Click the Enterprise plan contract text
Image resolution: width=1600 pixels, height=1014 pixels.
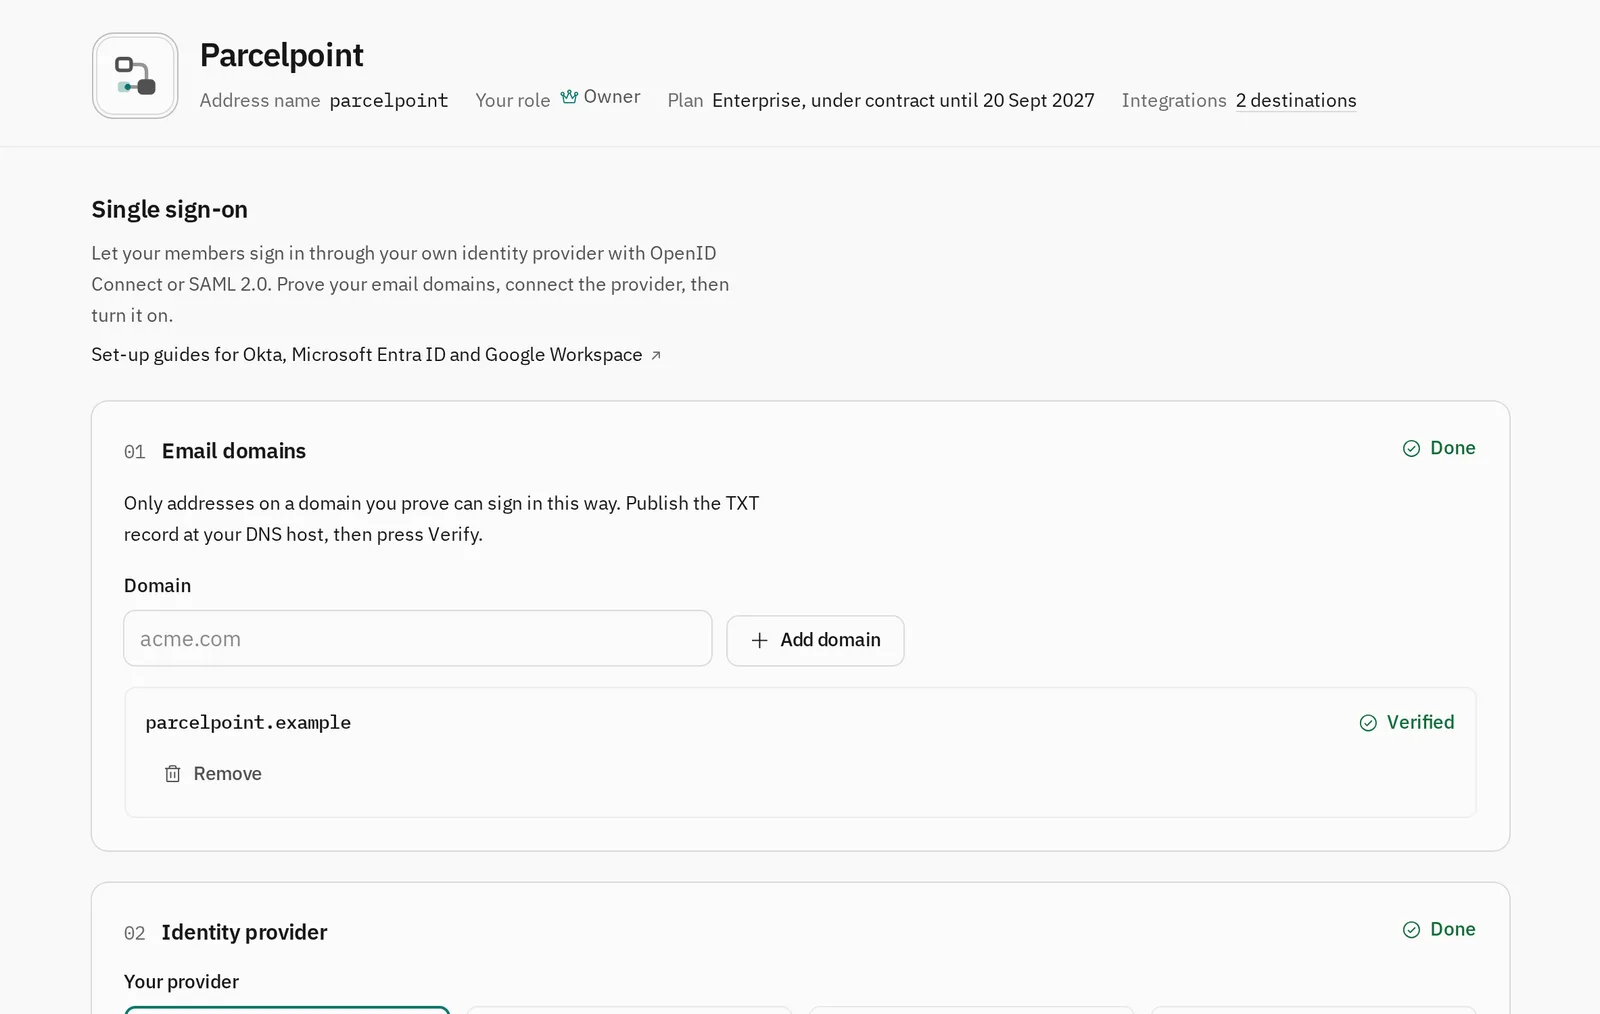click(903, 101)
